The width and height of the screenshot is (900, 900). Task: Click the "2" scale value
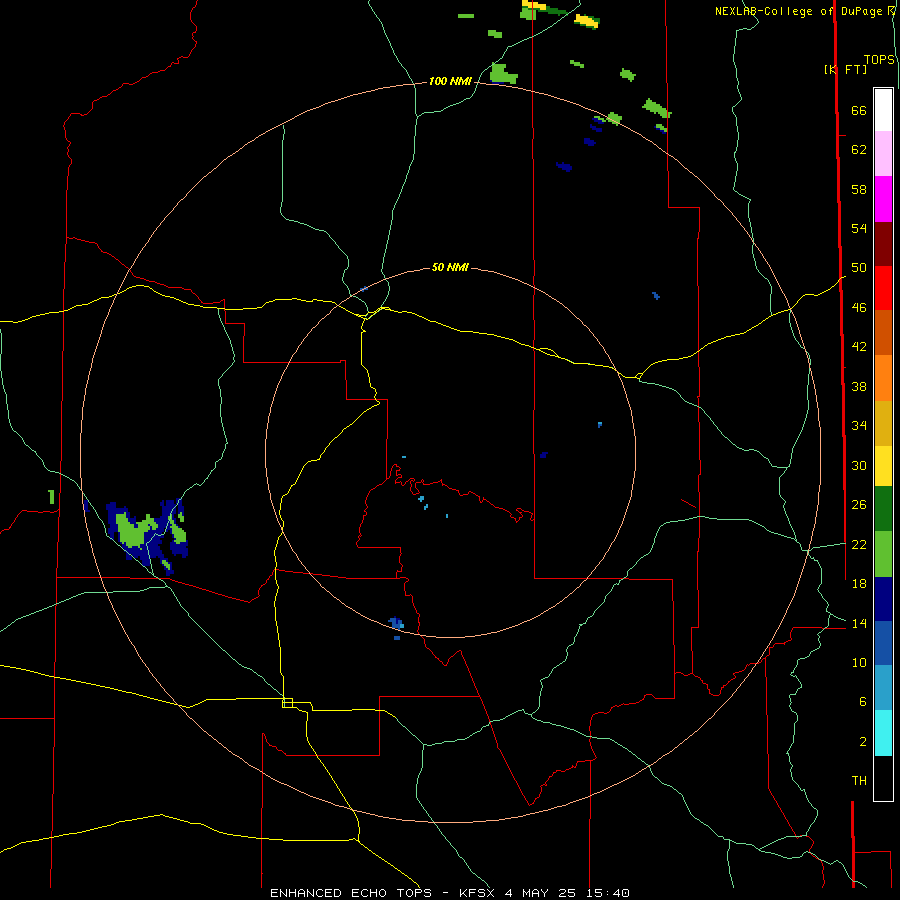click(x=862, y=742)
